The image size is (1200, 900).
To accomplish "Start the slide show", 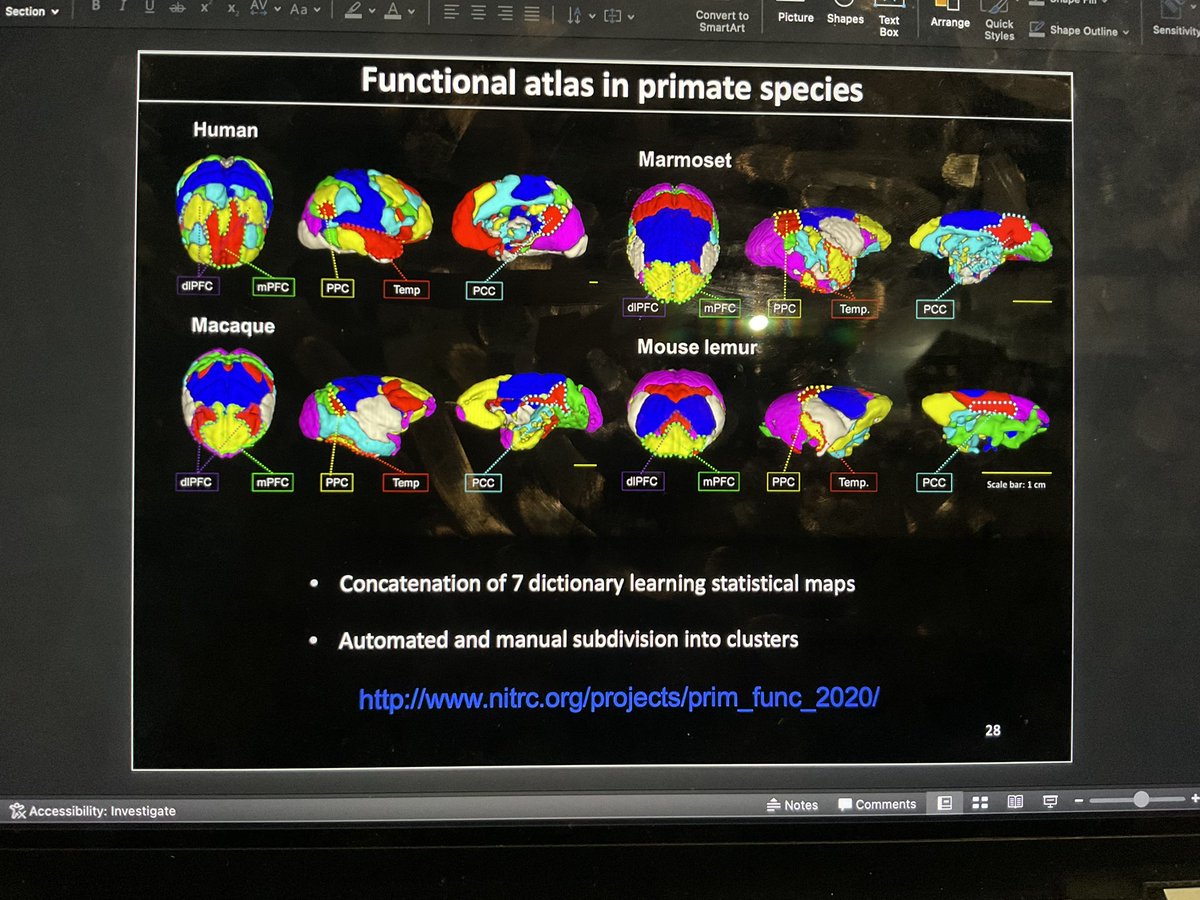I will [1050, 801].
